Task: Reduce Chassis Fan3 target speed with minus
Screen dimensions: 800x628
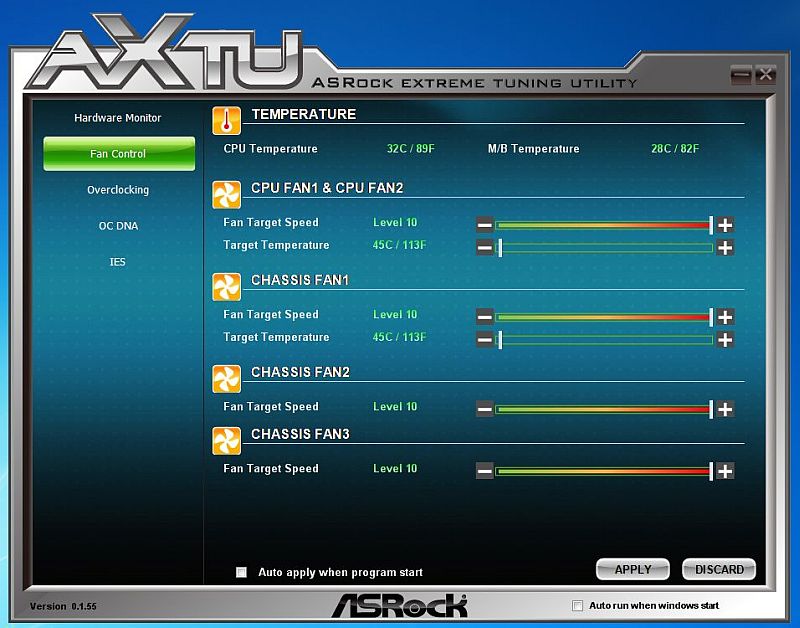Action: [x=485, y=471]
